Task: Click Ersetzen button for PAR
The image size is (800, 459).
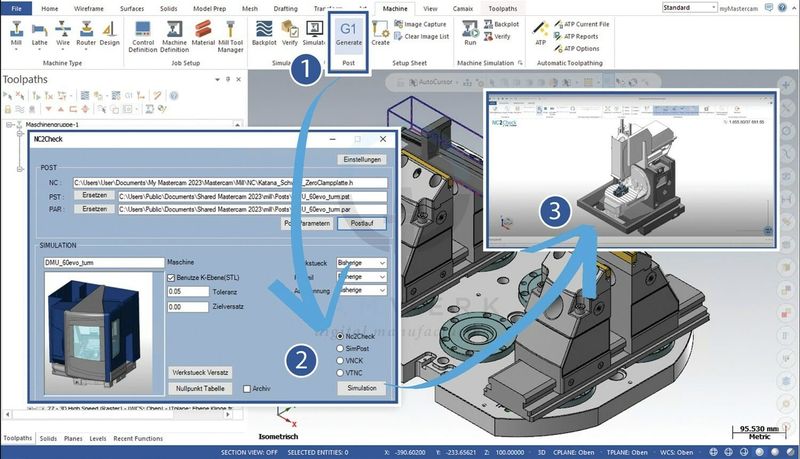Action: (94, 209)
